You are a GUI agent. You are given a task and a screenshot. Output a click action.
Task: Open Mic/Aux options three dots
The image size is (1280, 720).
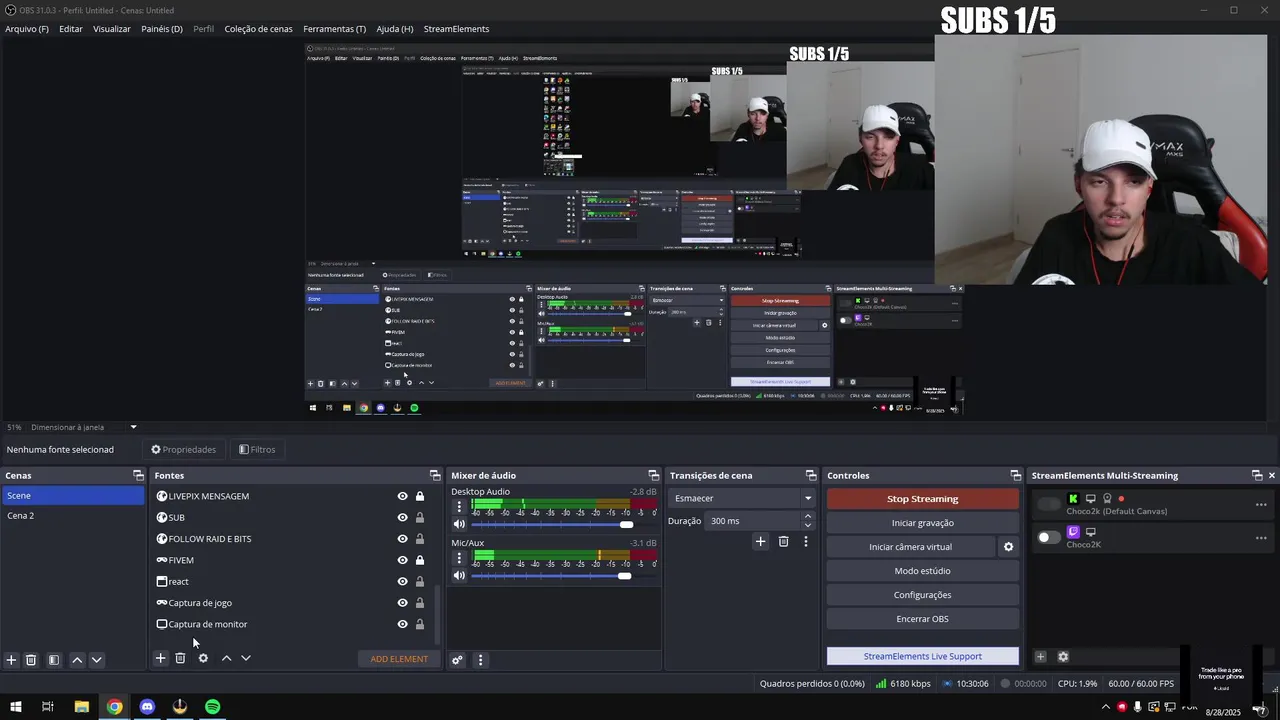click(x=459, y=558)
